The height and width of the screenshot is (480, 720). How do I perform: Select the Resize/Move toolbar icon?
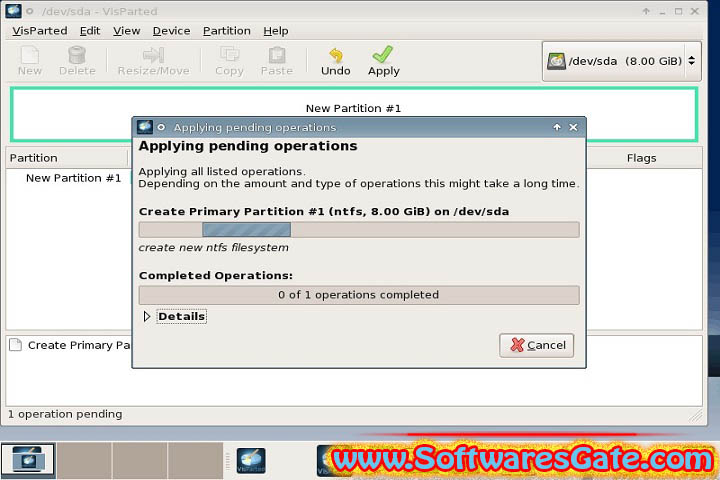click(x=153, y=61)
